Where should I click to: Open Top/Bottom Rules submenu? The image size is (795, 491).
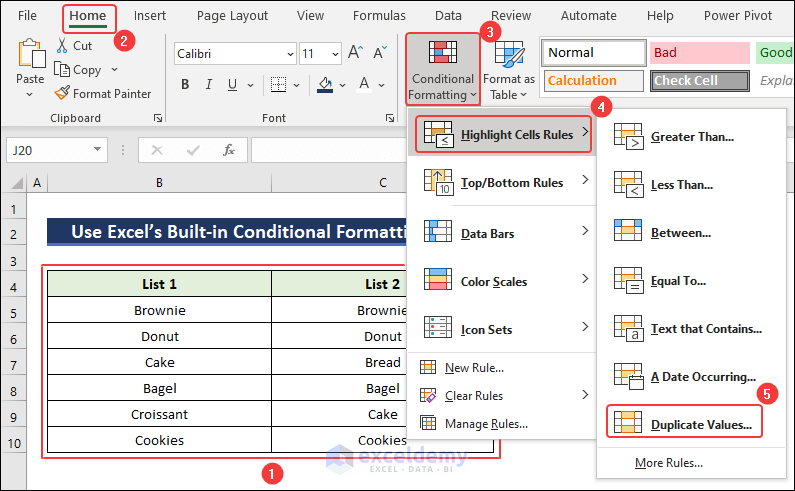(x=503, y=183)
